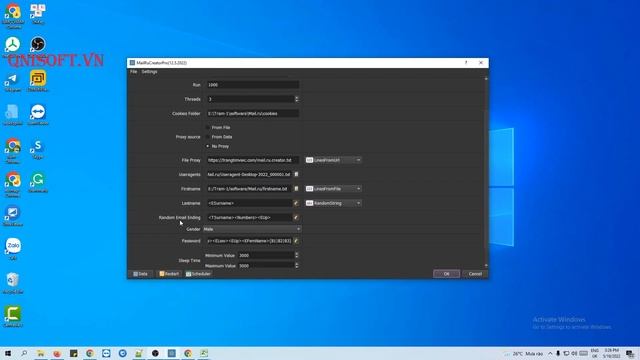Click the Threads number field
640x360 pixels.
click(250, 99)
